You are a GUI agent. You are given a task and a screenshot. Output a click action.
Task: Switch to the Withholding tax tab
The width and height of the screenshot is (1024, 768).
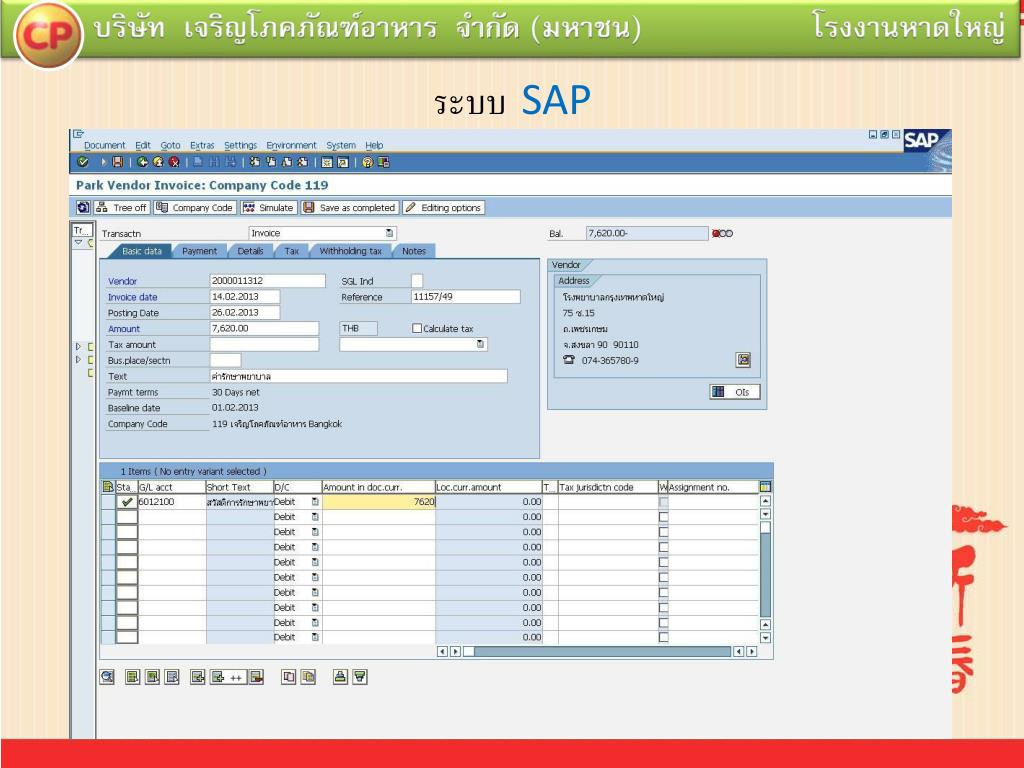(351, 251)
